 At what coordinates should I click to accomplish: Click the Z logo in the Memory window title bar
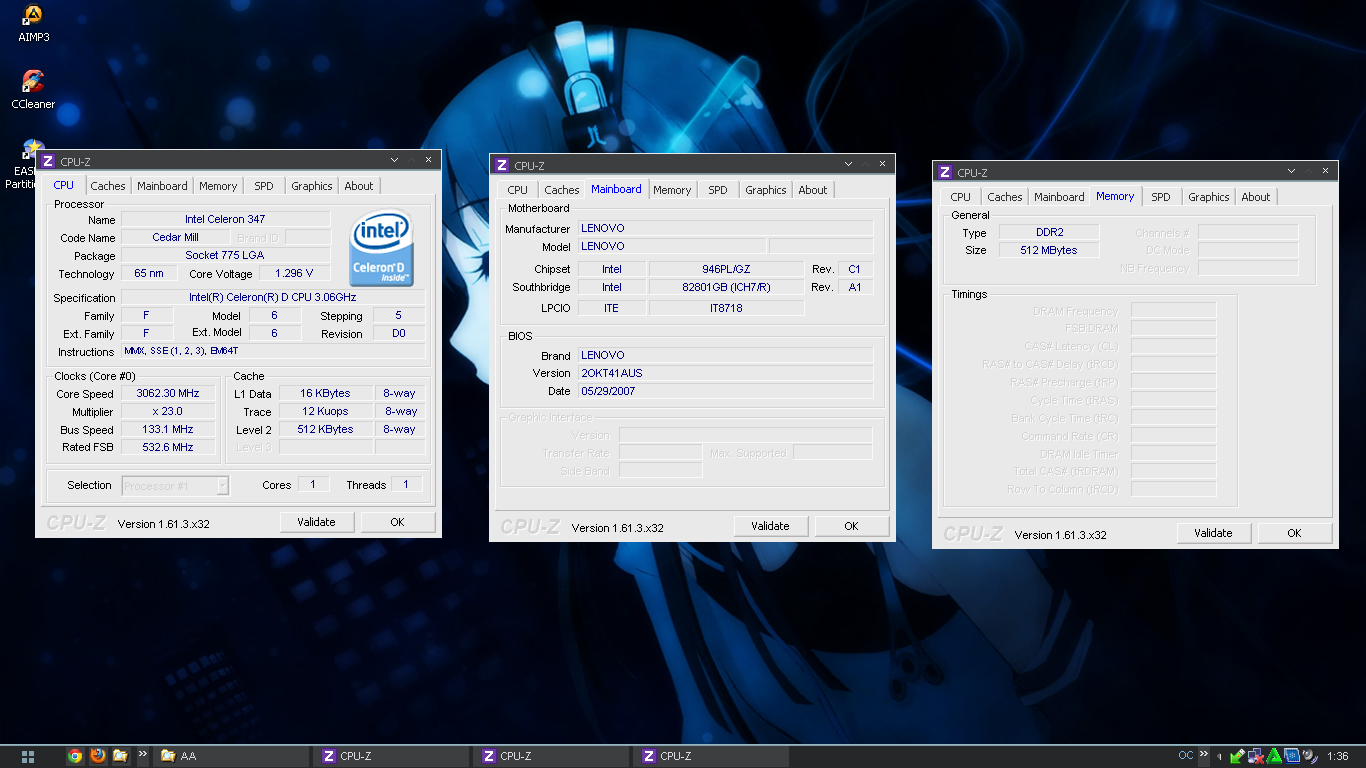tap(945, 172)
